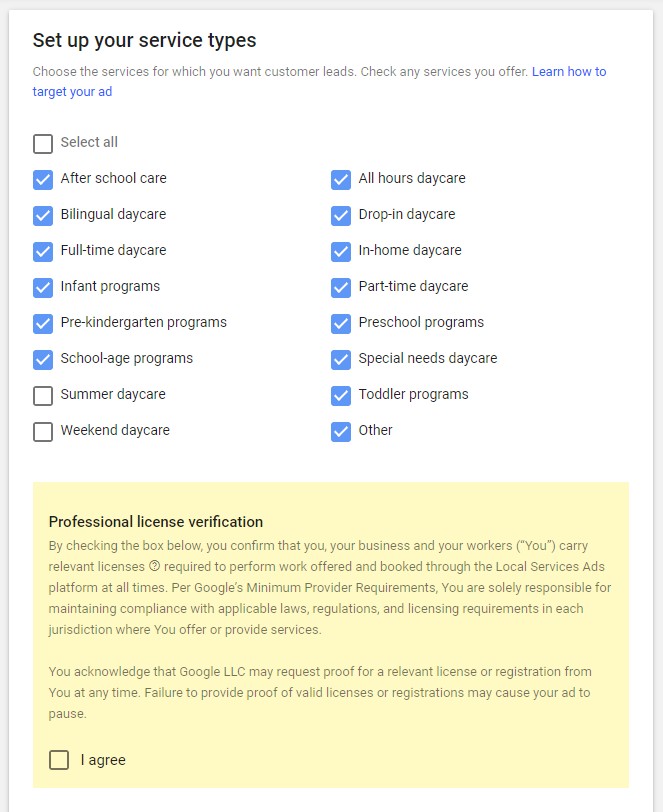
Task: Toggle Toddler programs checkbox
Action: (341, 396)
